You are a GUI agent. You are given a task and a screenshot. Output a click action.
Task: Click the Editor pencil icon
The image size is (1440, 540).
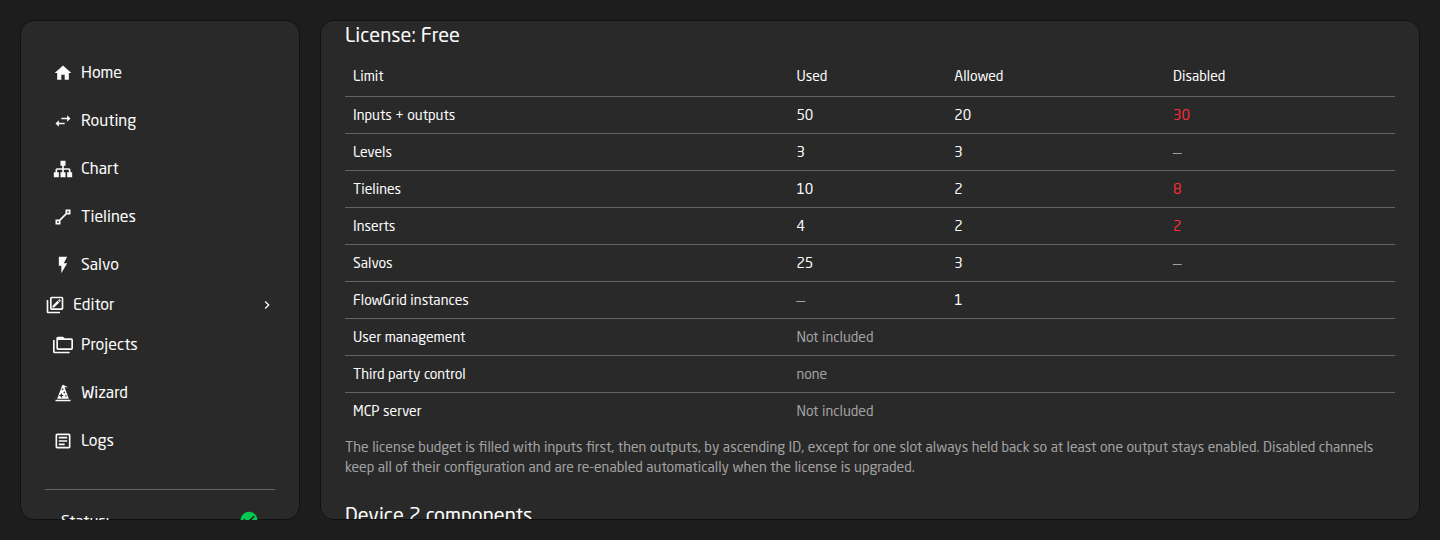click(x=55, y=305)
